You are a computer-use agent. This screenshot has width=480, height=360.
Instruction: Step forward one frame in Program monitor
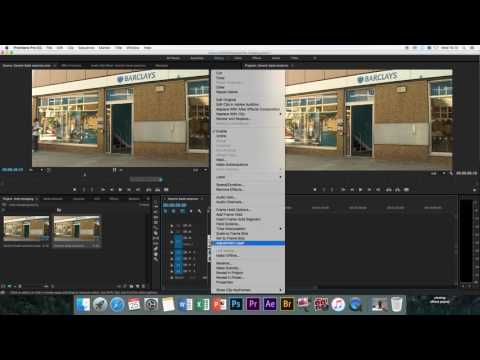[x=369, y=190]
